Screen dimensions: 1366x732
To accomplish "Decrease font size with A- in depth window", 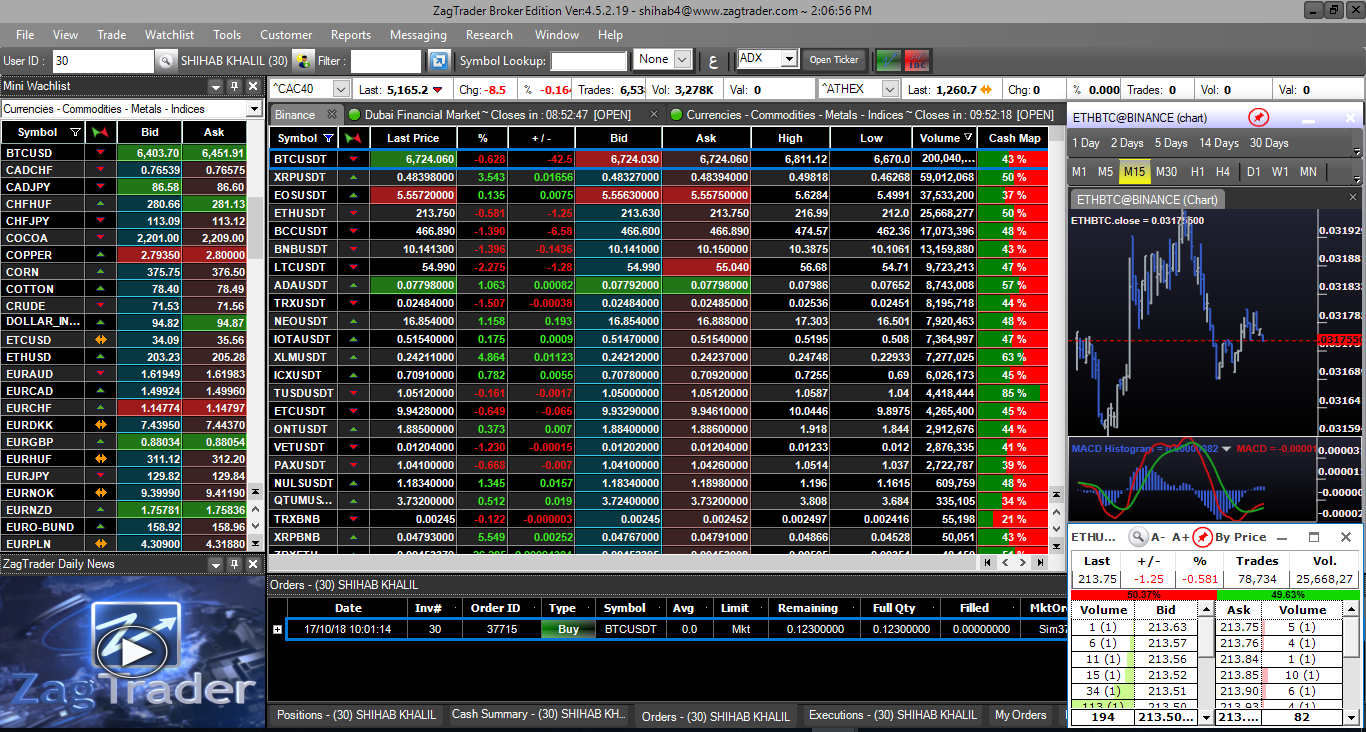I will coord(1158,537).
